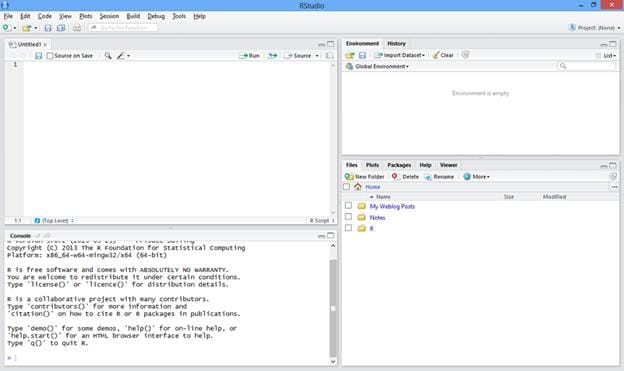Click the code tools wand icon
This screenshot has width=624, height=371.
(x=121, y=56)
